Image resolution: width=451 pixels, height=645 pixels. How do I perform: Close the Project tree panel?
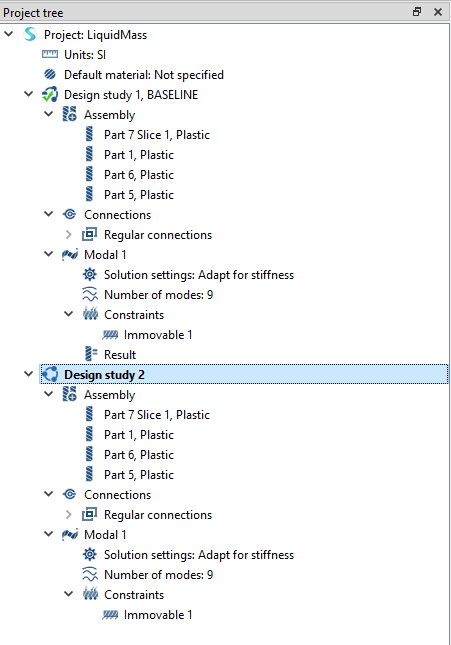tap(438, 12)
